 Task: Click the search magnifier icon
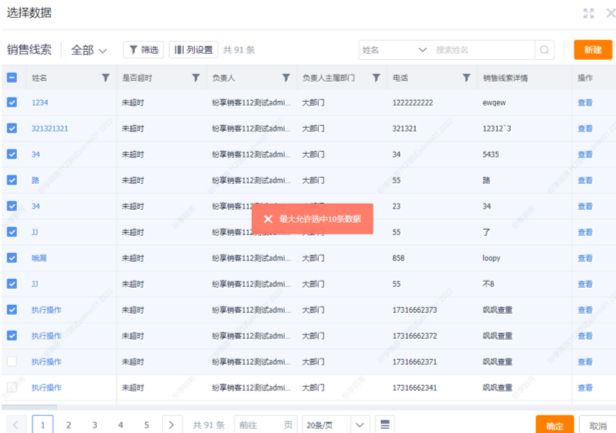[545, 50]
